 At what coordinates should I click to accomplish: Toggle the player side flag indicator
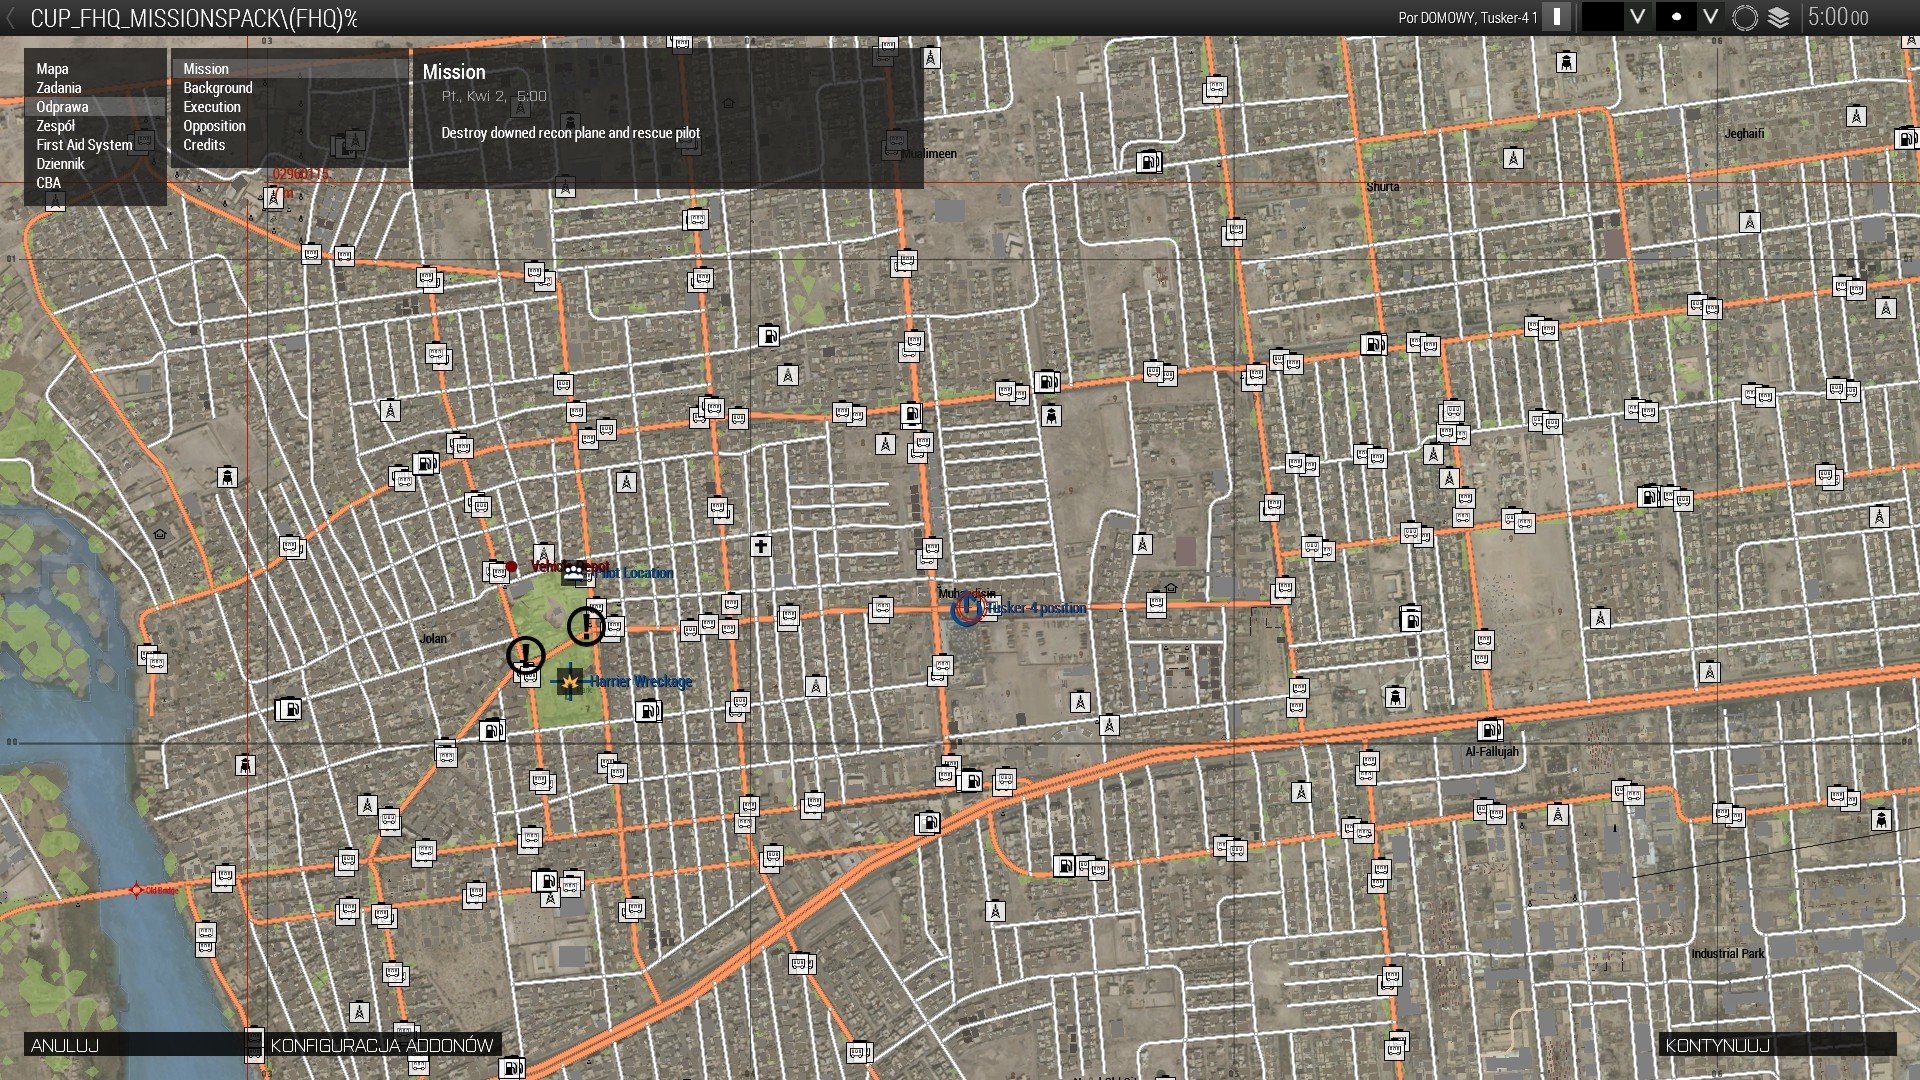1556,17
